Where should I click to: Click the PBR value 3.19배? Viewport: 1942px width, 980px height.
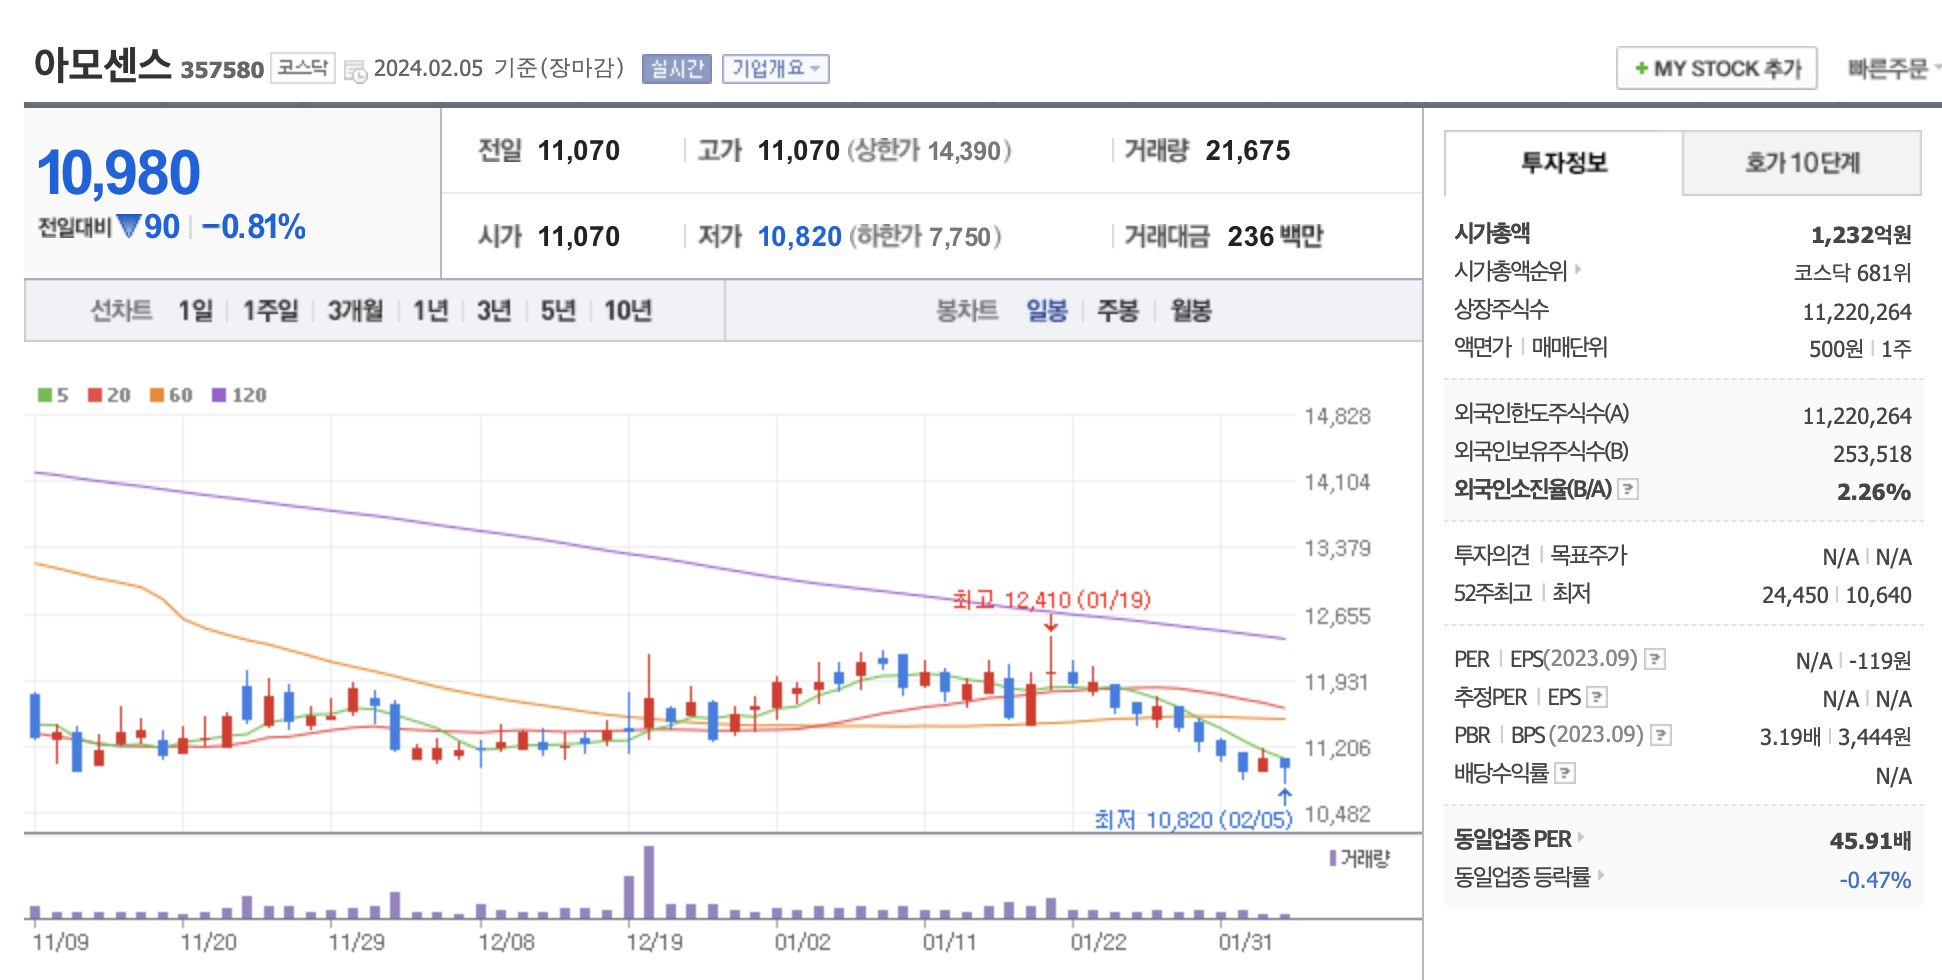pyautogui.click(x=1790, y=738)
